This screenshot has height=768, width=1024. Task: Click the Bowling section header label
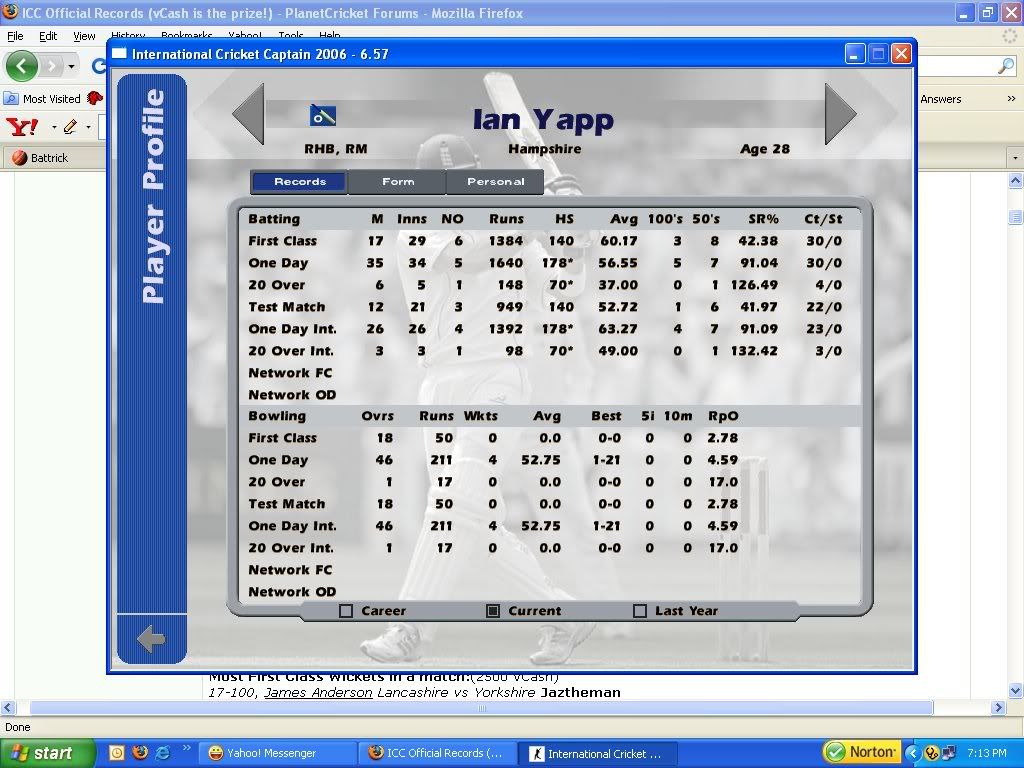277,416
